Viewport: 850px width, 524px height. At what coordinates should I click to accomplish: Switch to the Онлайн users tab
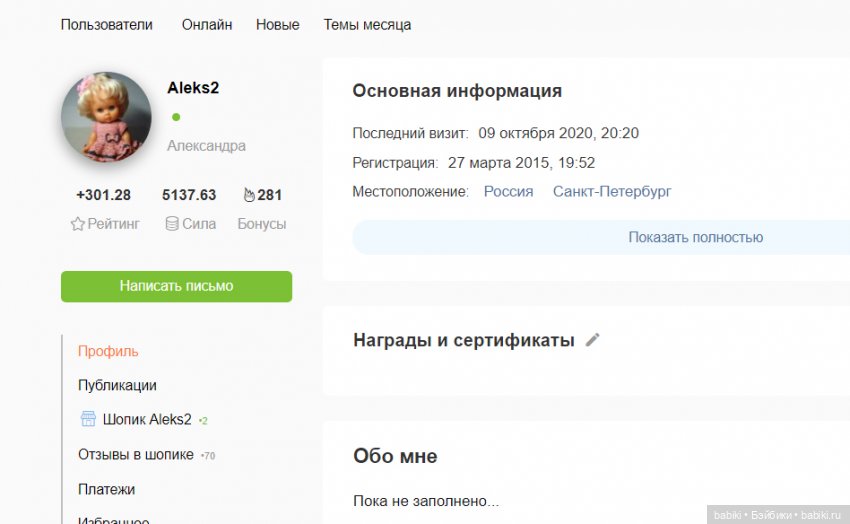(x=207, y=25)
